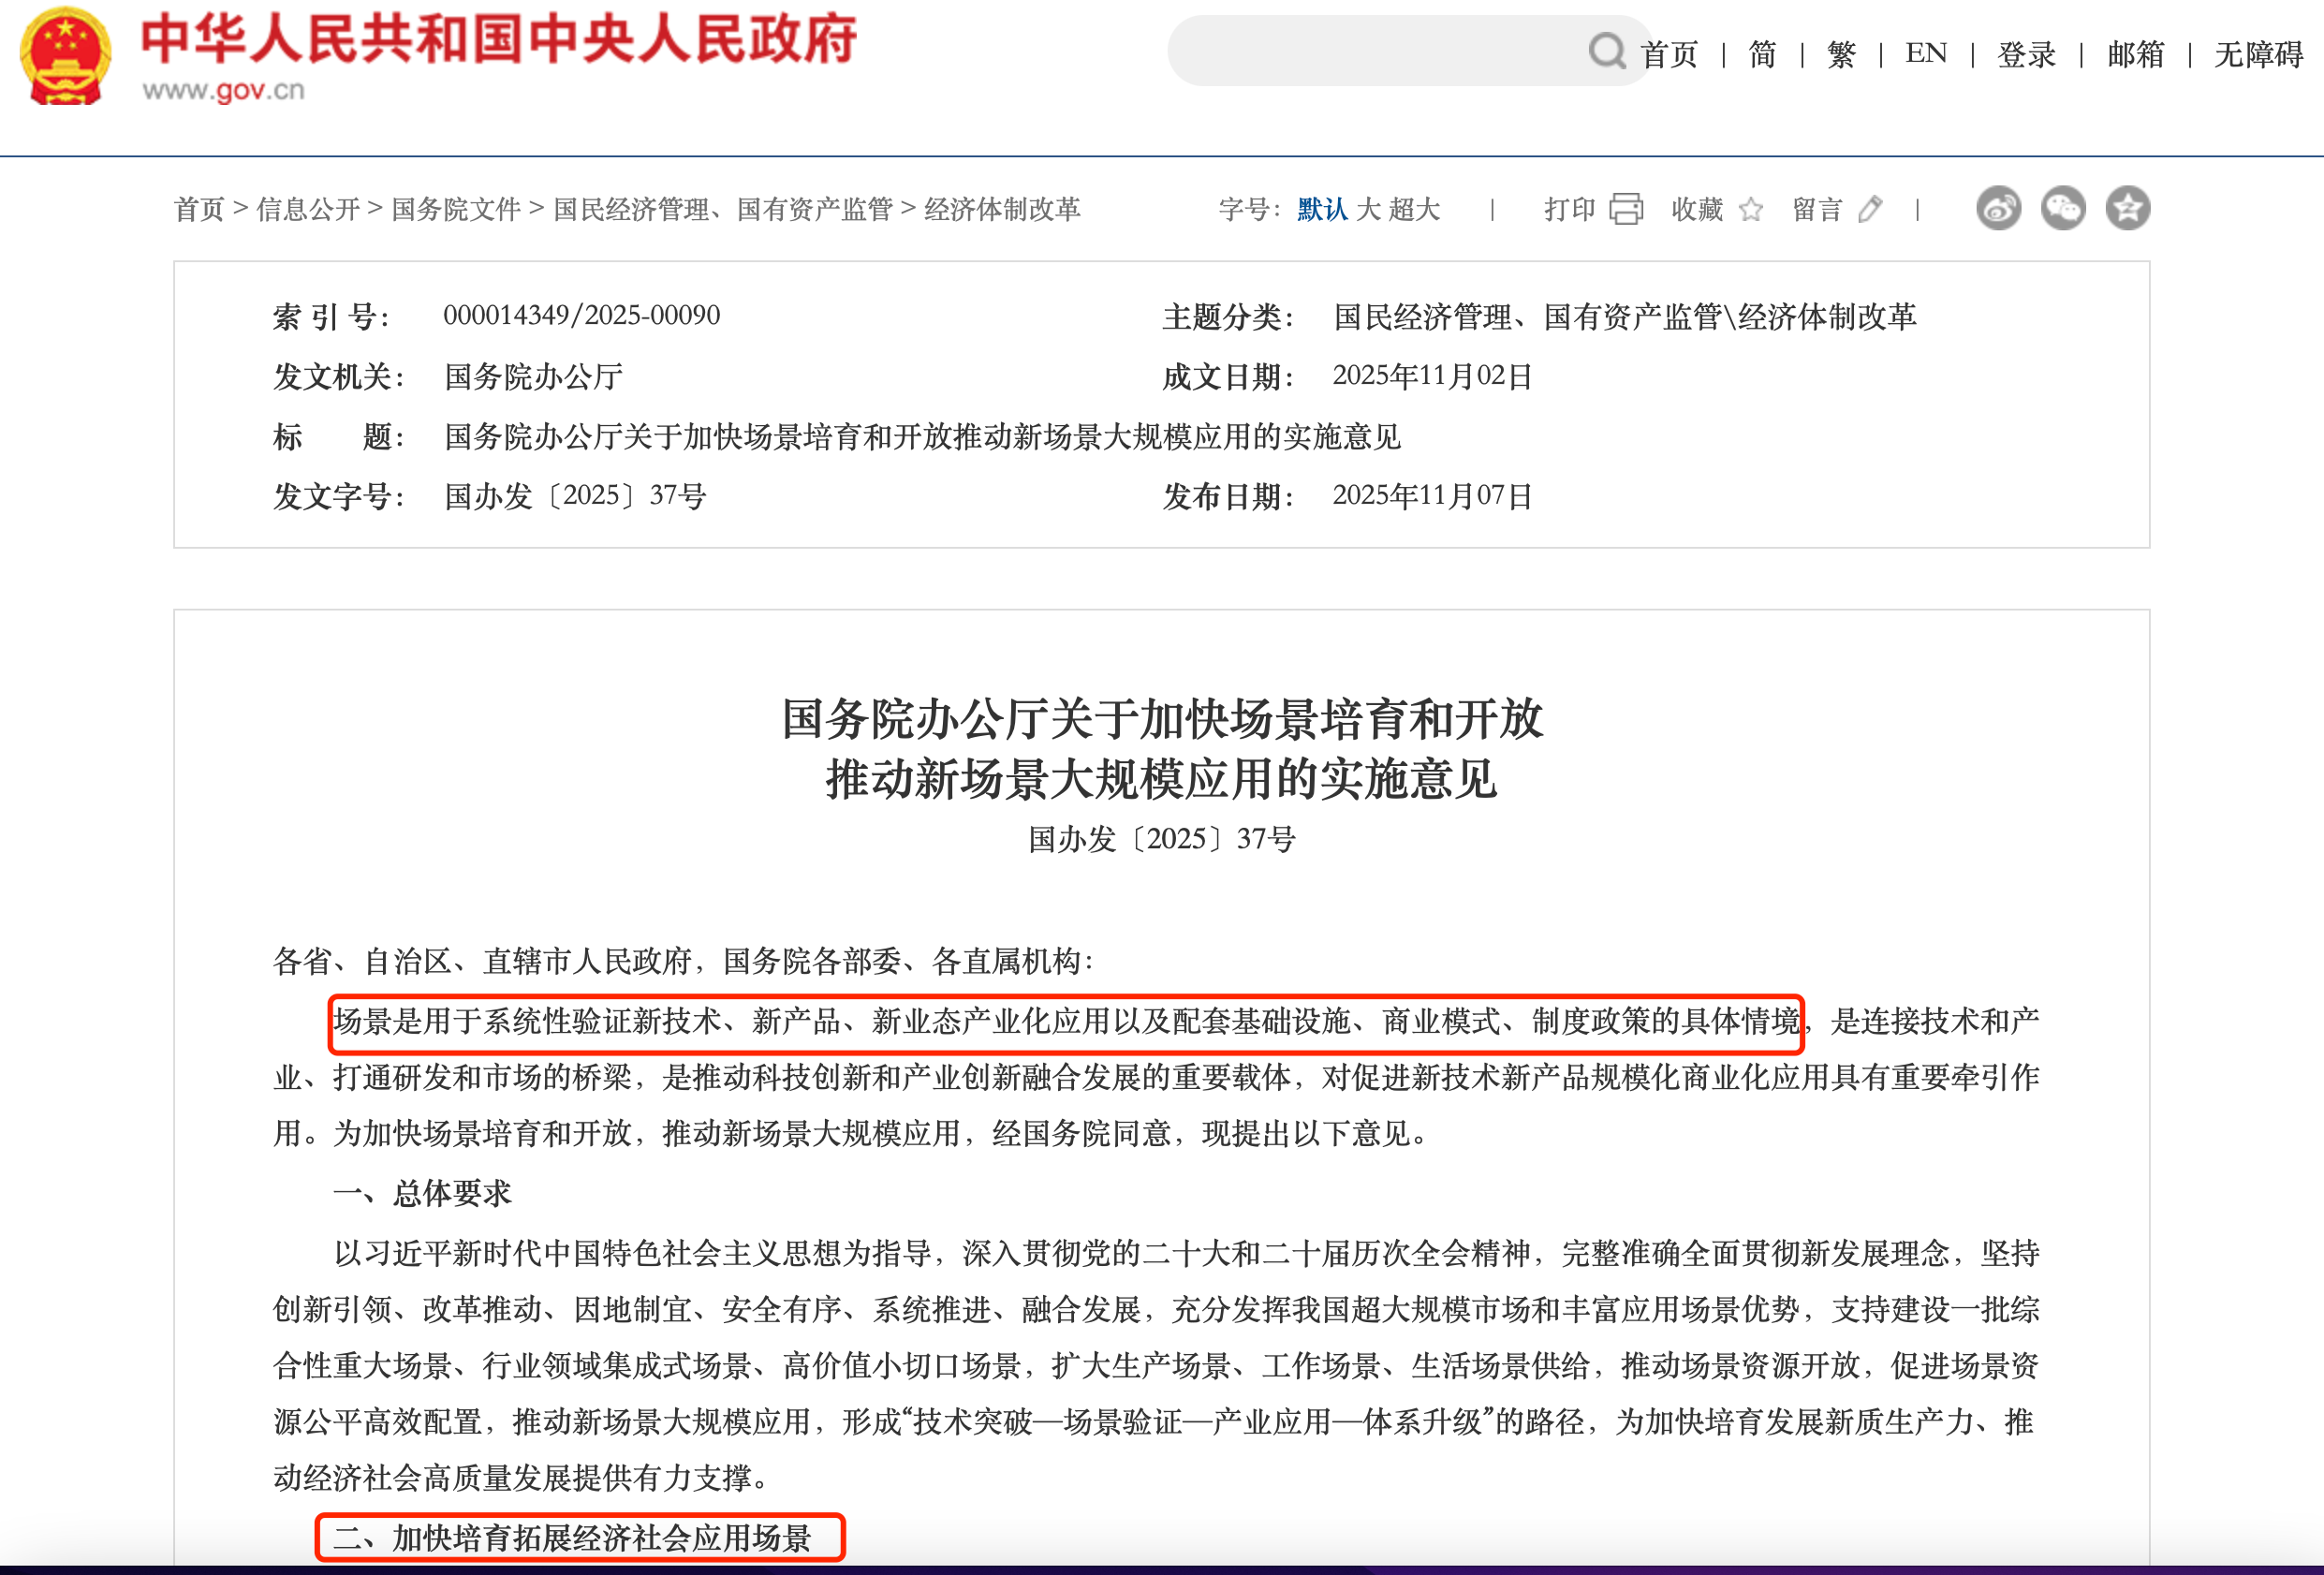This screenshot has width=2324, height=1575.
Task: Open the 首页 top navigation item
Action: pyautogui.click(x=1669, y=54)
